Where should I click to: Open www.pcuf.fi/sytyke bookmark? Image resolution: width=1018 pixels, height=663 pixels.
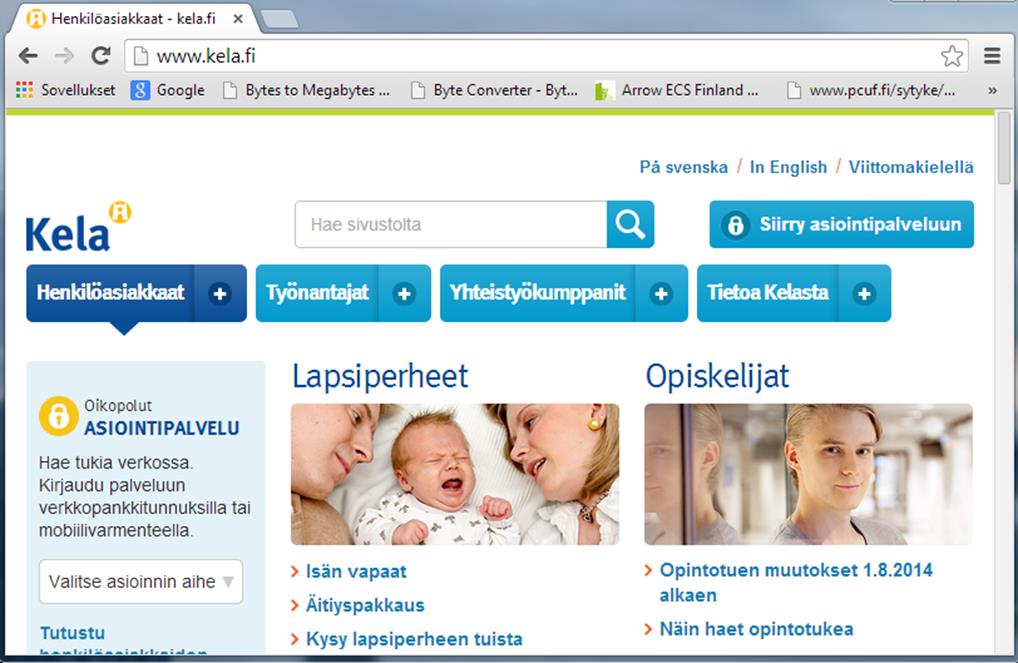tap(871, 90)
